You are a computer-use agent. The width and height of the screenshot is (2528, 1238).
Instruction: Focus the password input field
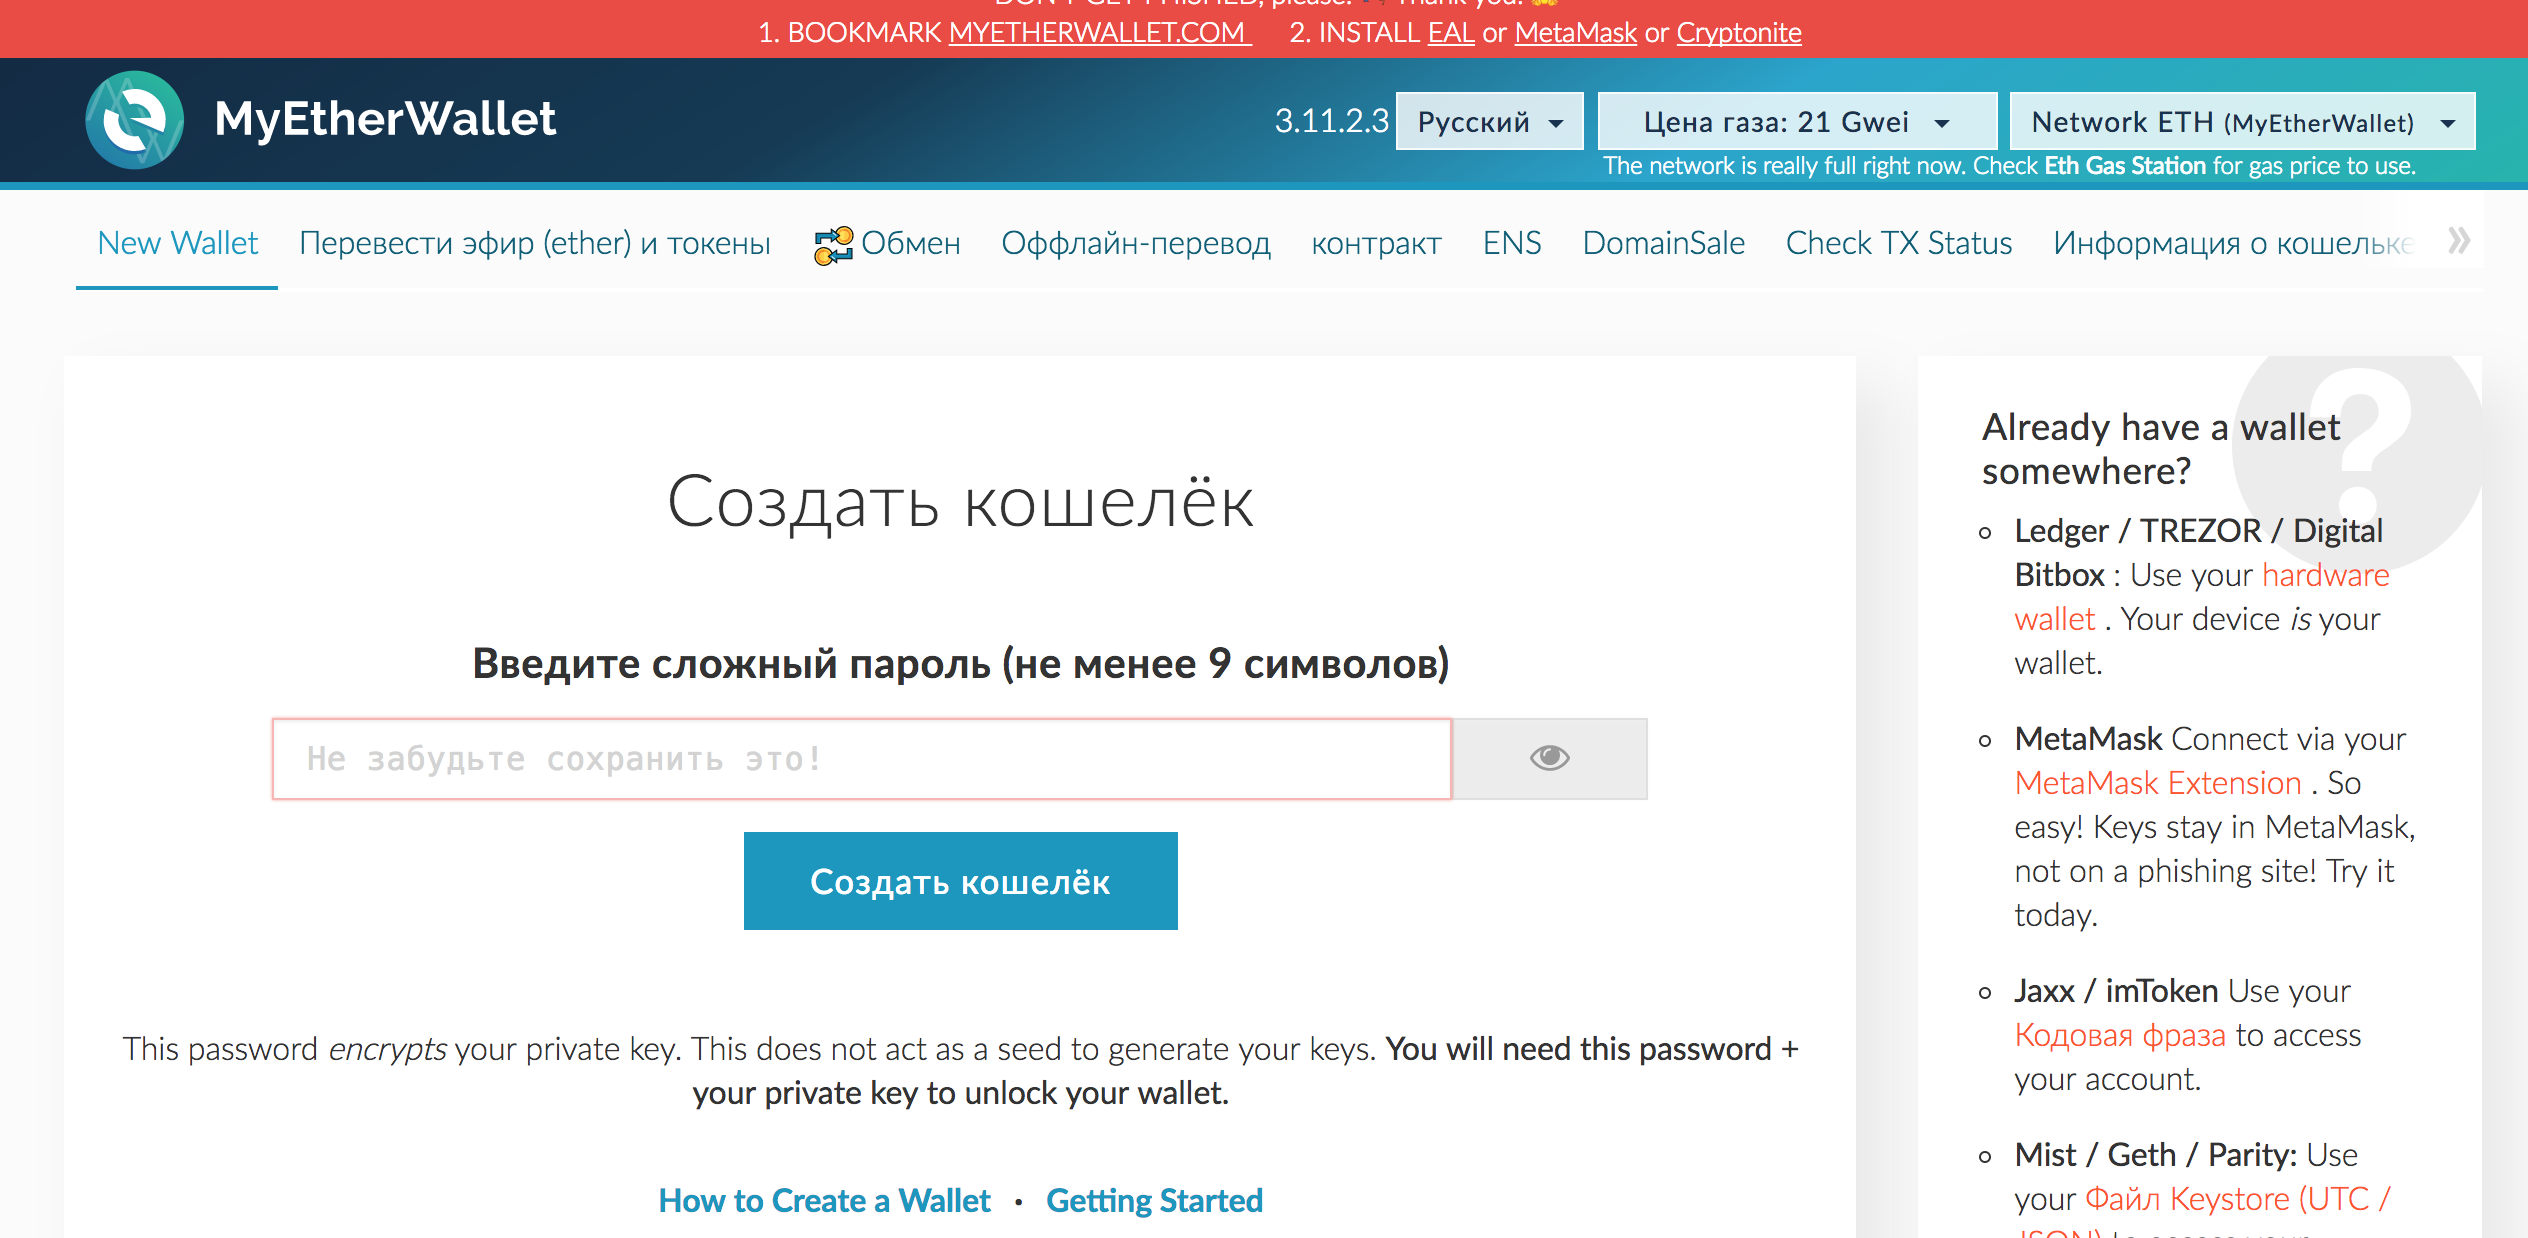(x=861, y=759)
